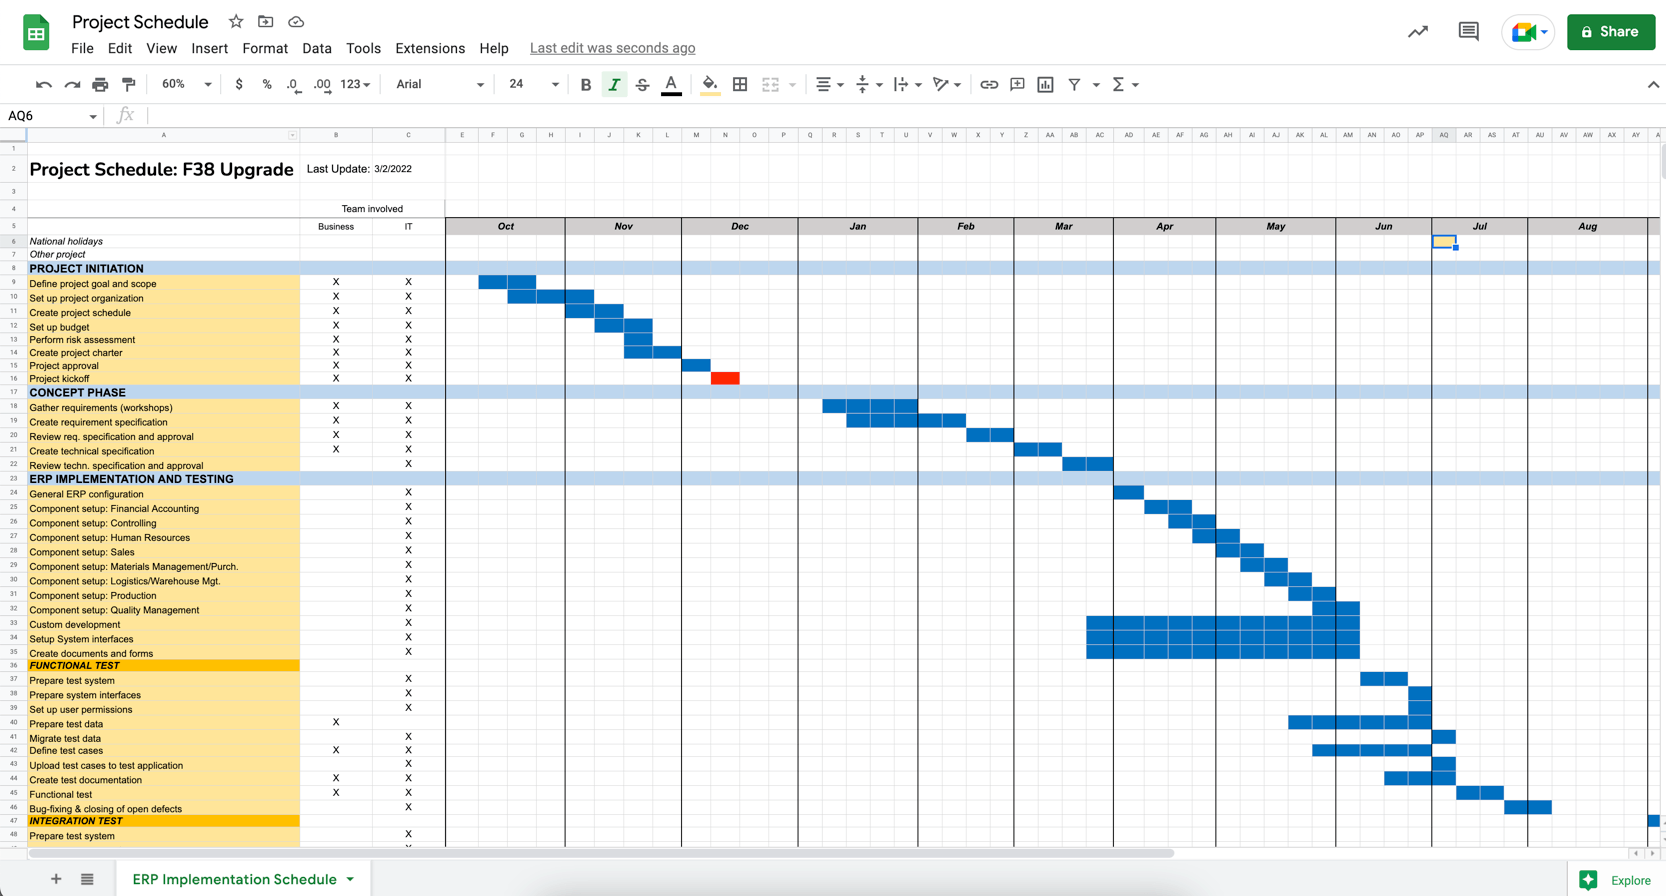This screenshot has height=896, width=1666.
Task: Click the print icon
Action: (x=100, y=85)
